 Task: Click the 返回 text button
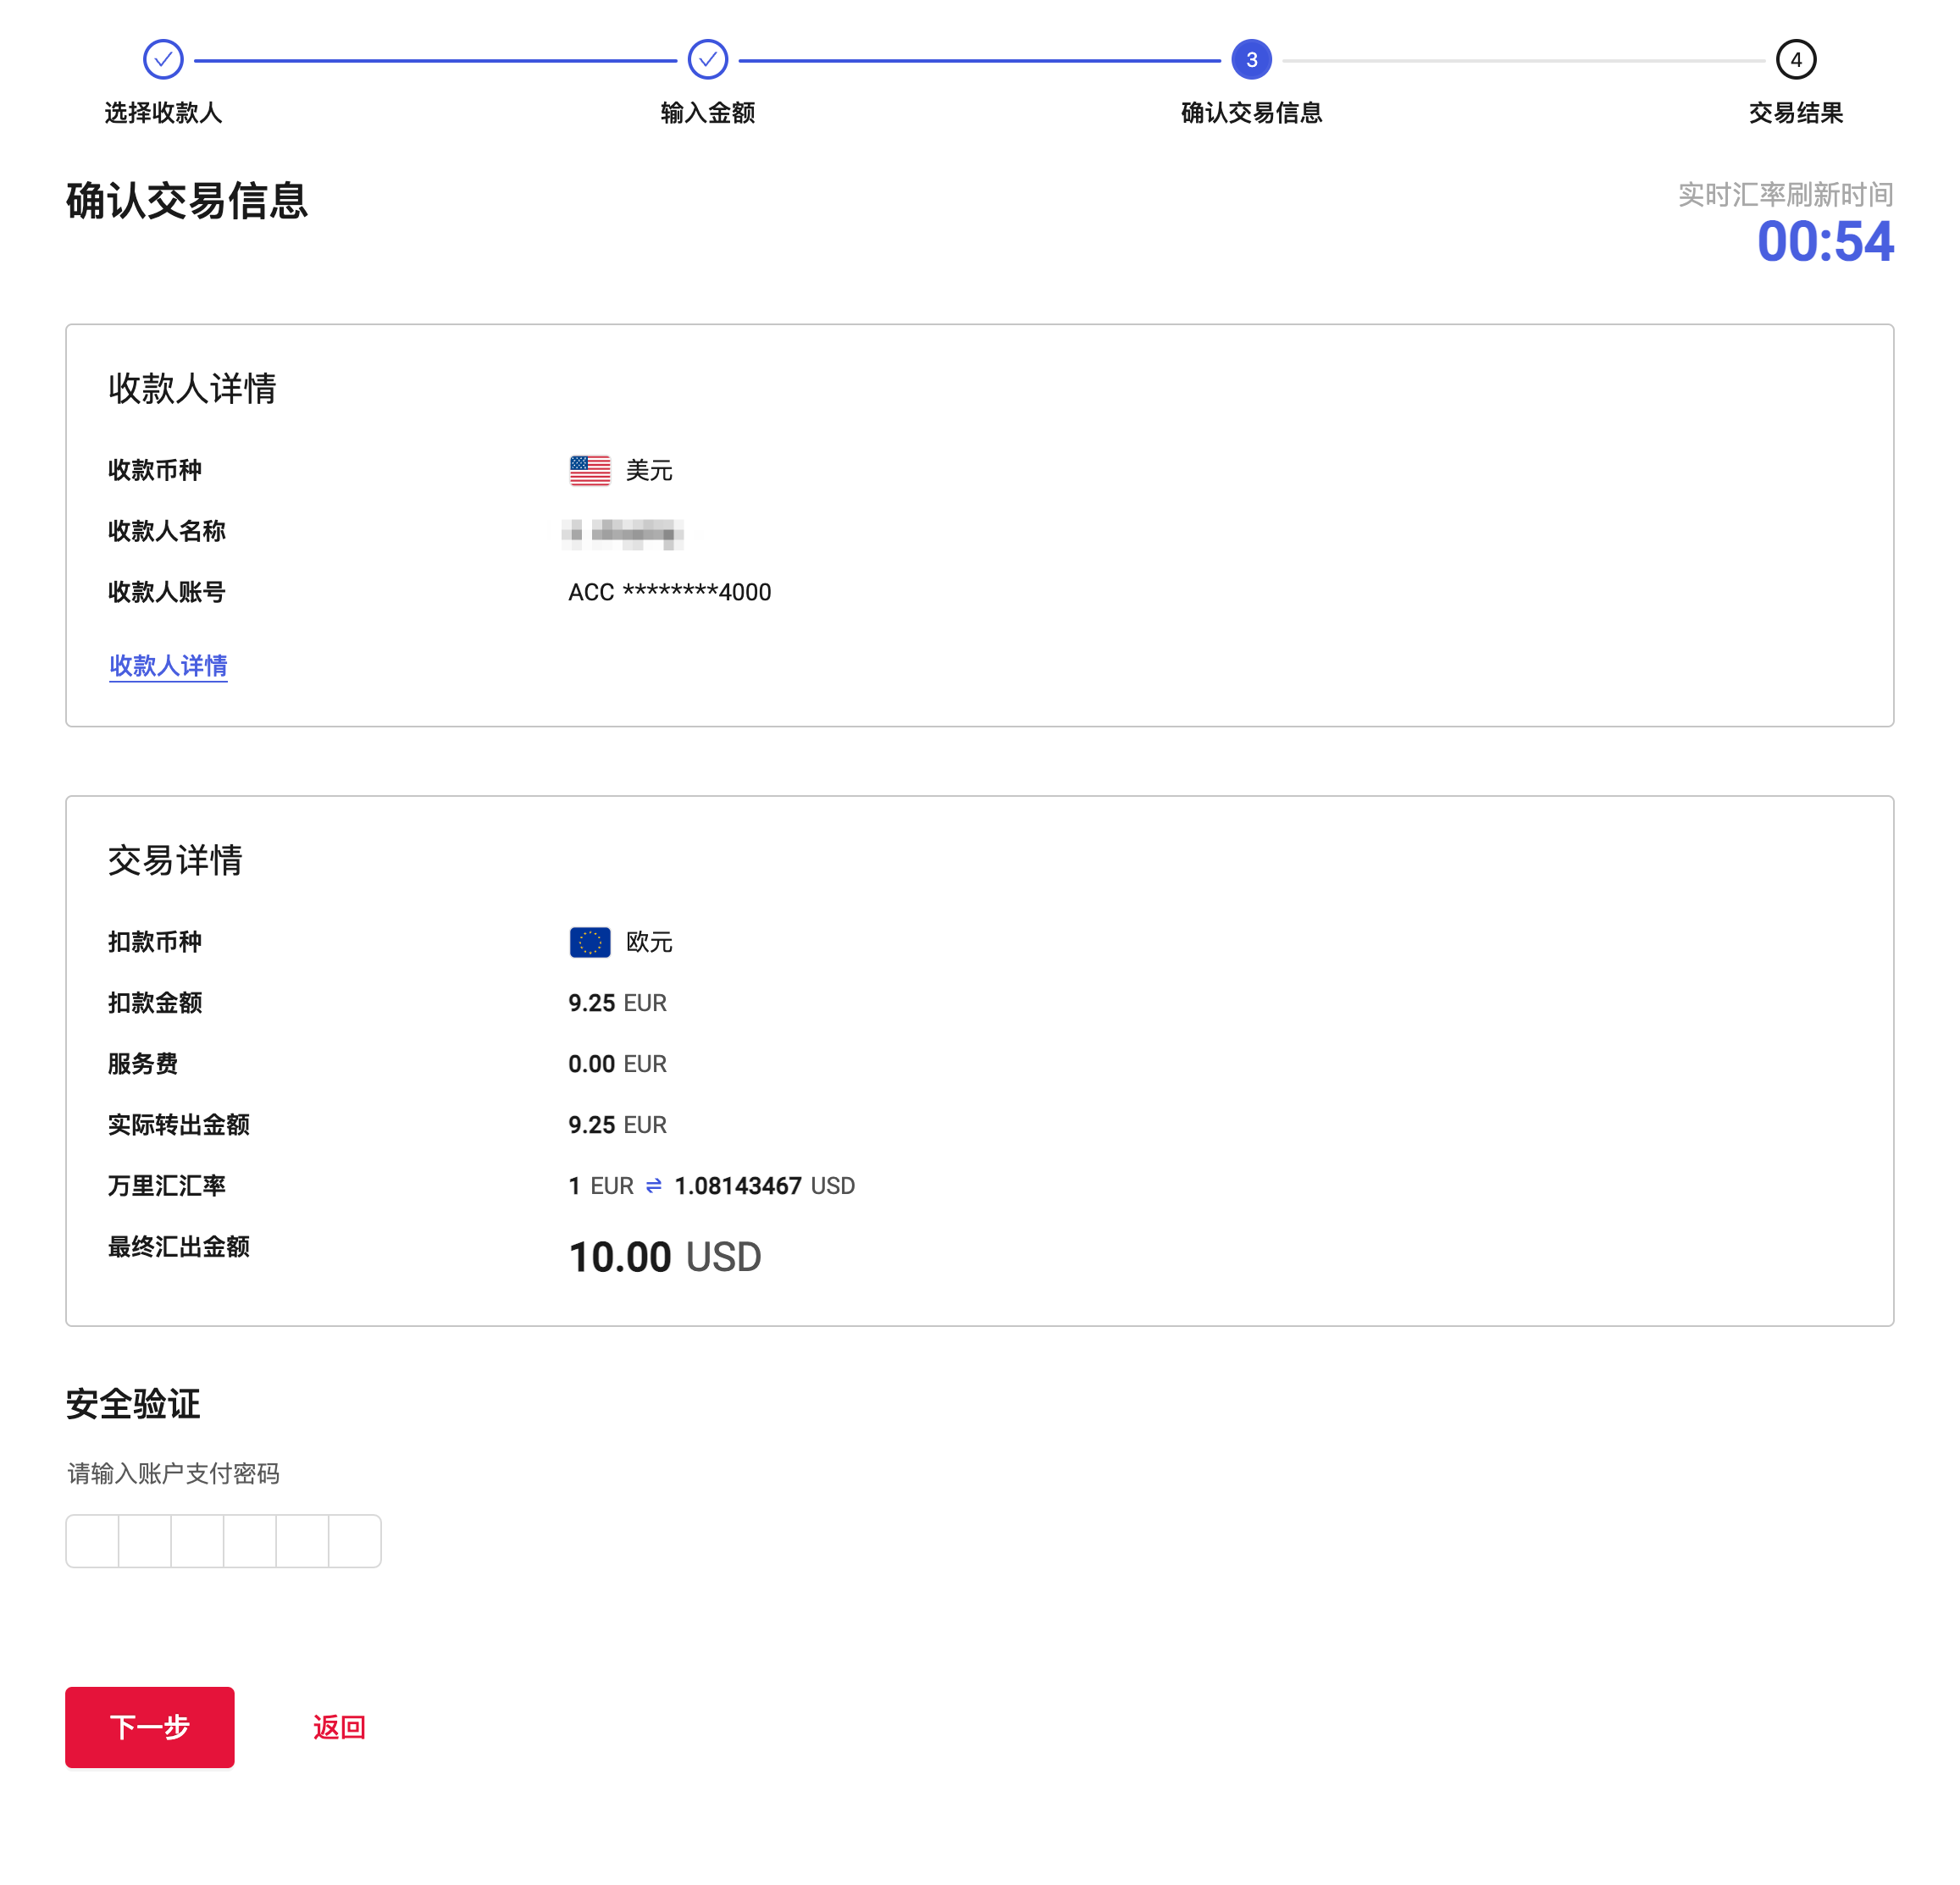coord(338,1727)
